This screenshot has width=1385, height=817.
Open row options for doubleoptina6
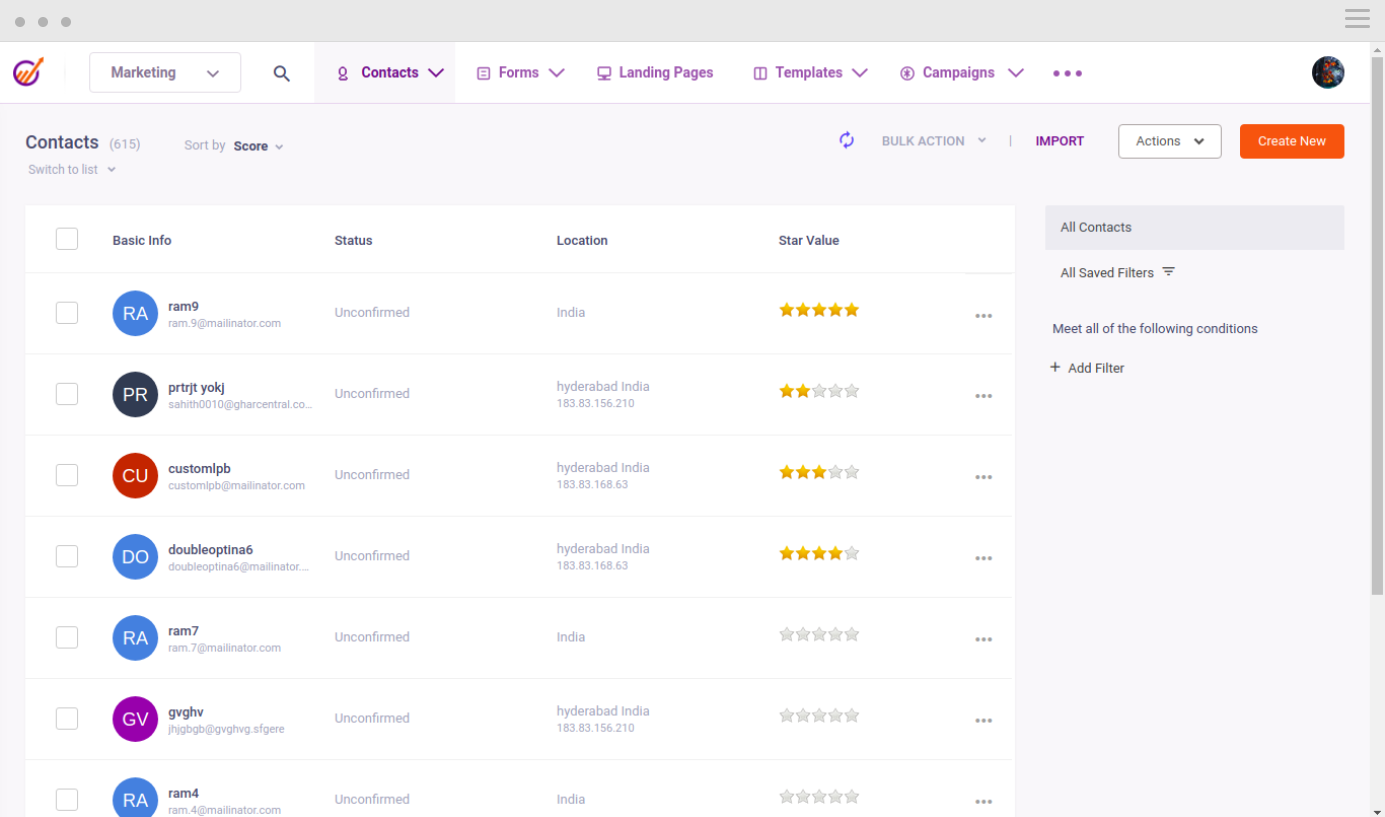point(984,558)
